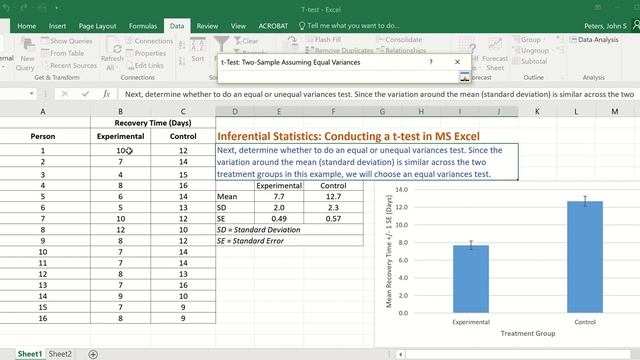The height and width of the screenshot is (360, 640).
Task: Switch to Sheet2 tab
Action: click(x=60, y=354)
